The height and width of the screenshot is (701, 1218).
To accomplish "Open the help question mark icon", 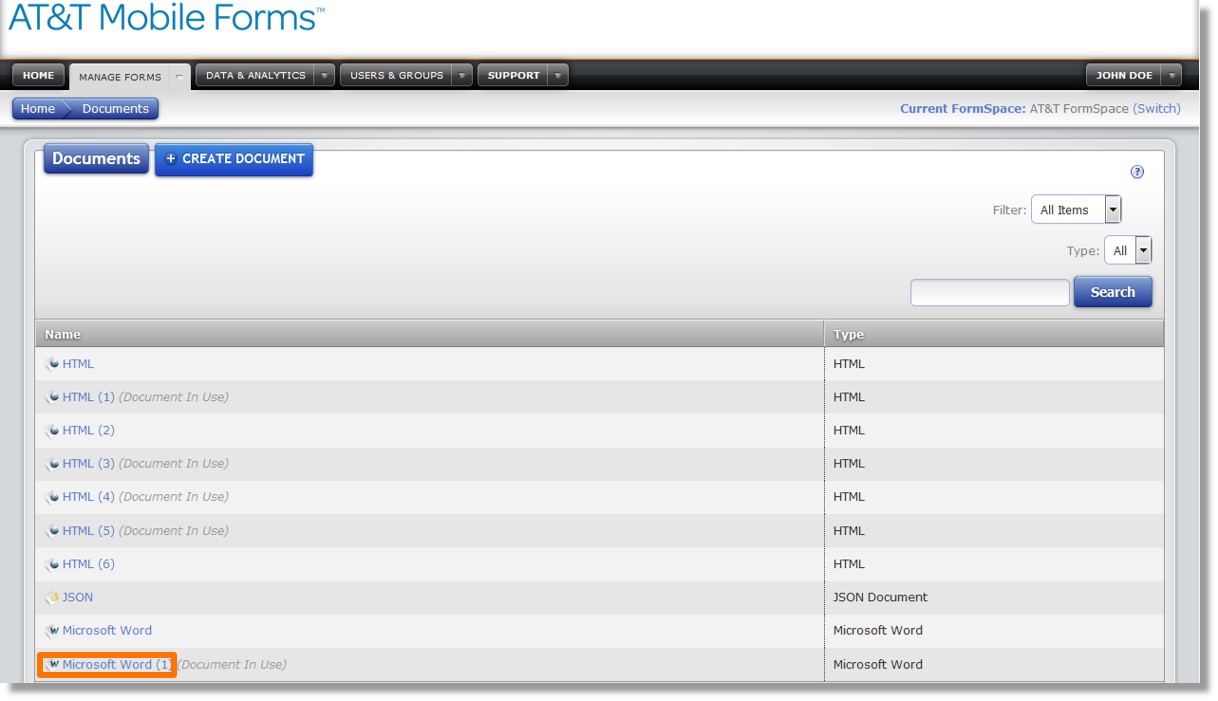I will [1137, 172].
